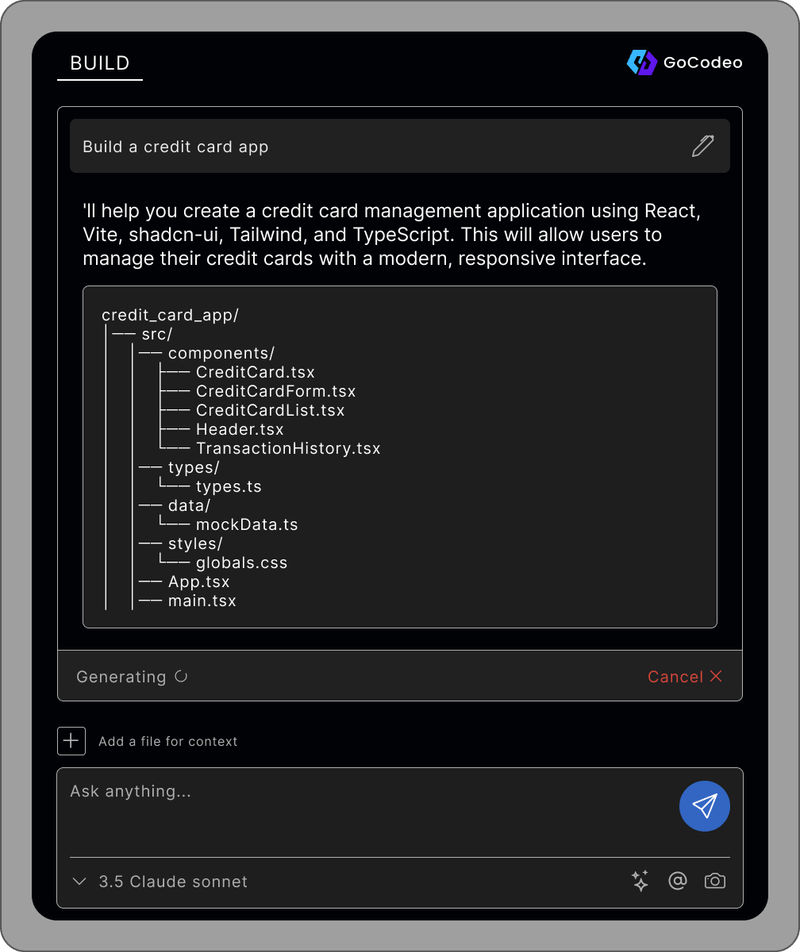800x952 pixels.
Task: Click the X icon beside Cancel
Action: (x=714, y=676)
